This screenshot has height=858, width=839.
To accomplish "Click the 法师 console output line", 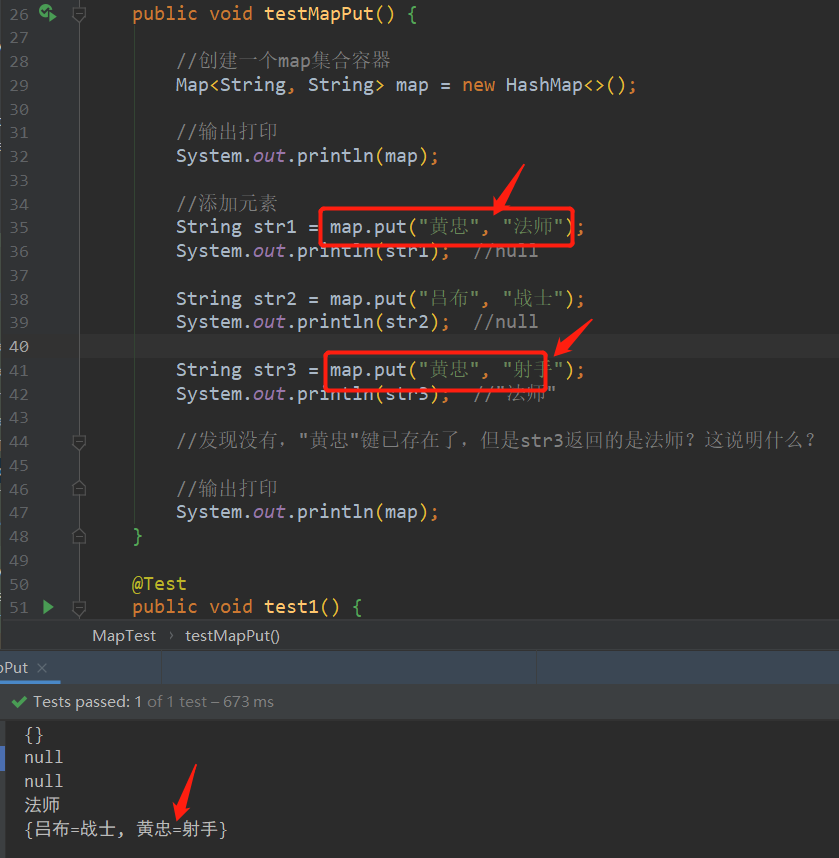I will pyautogui.click(x=42, y=805).
